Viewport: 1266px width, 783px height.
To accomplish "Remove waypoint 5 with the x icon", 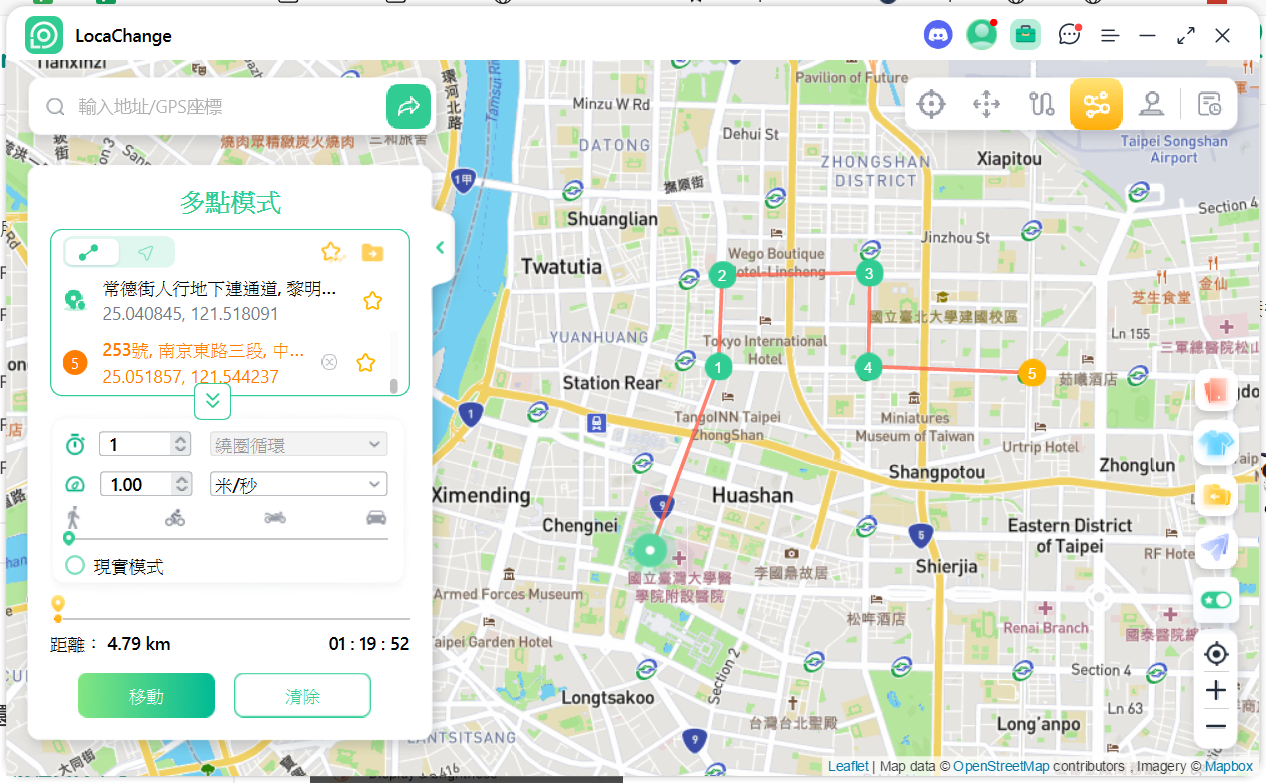I will [x=329, y=362].
